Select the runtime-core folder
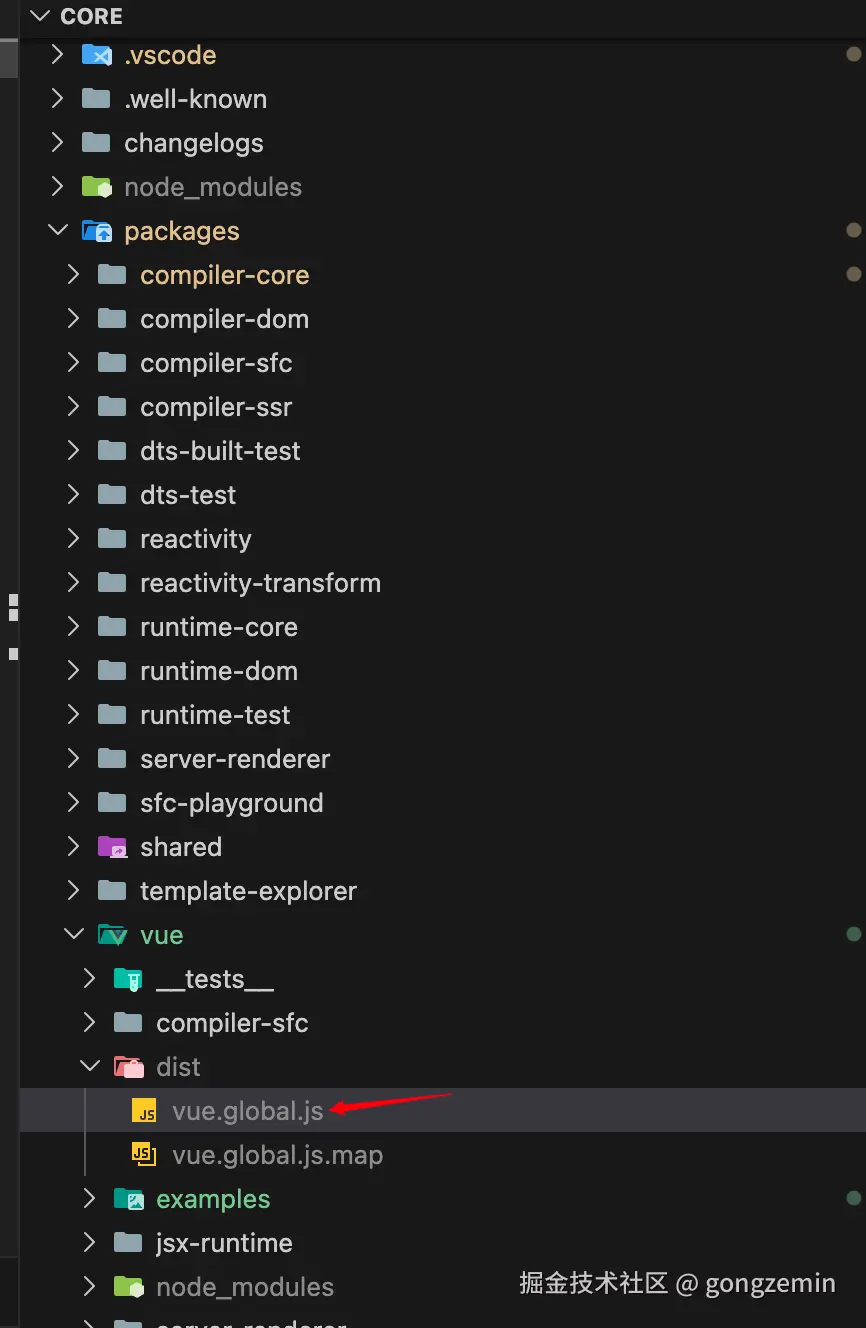The height and width of the screenshot is (1328, 866). pyautogui.click(x=218, y=627)
